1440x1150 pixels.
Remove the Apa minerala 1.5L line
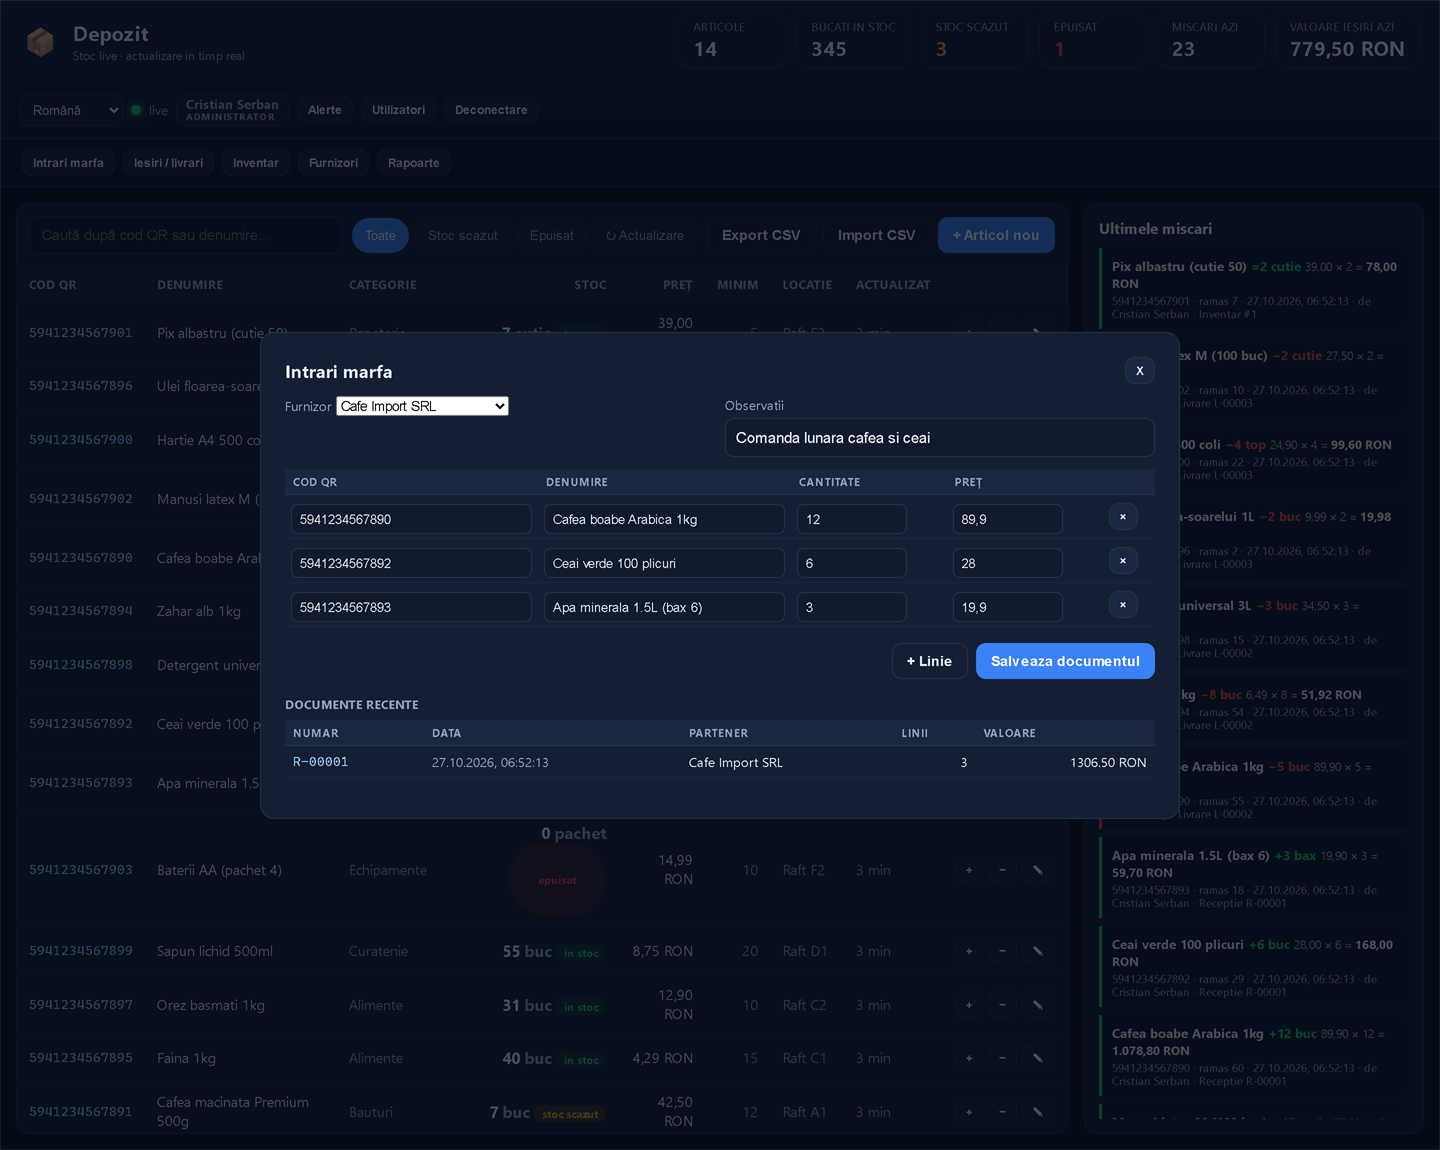point(1123,605)
